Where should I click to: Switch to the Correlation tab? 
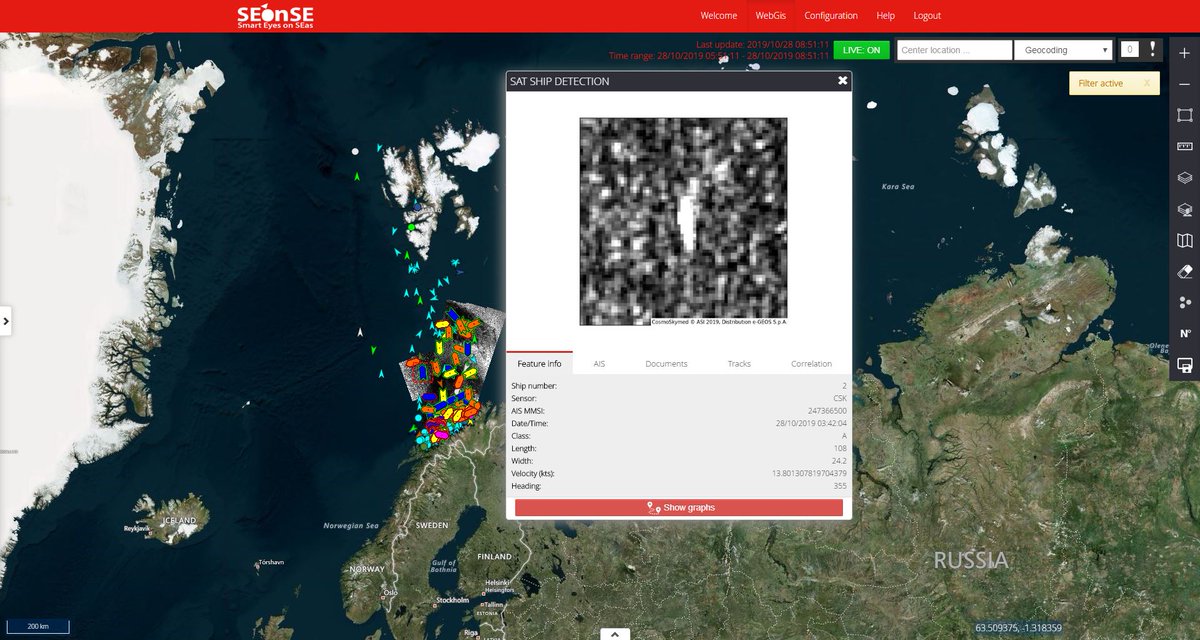[811, 364]
